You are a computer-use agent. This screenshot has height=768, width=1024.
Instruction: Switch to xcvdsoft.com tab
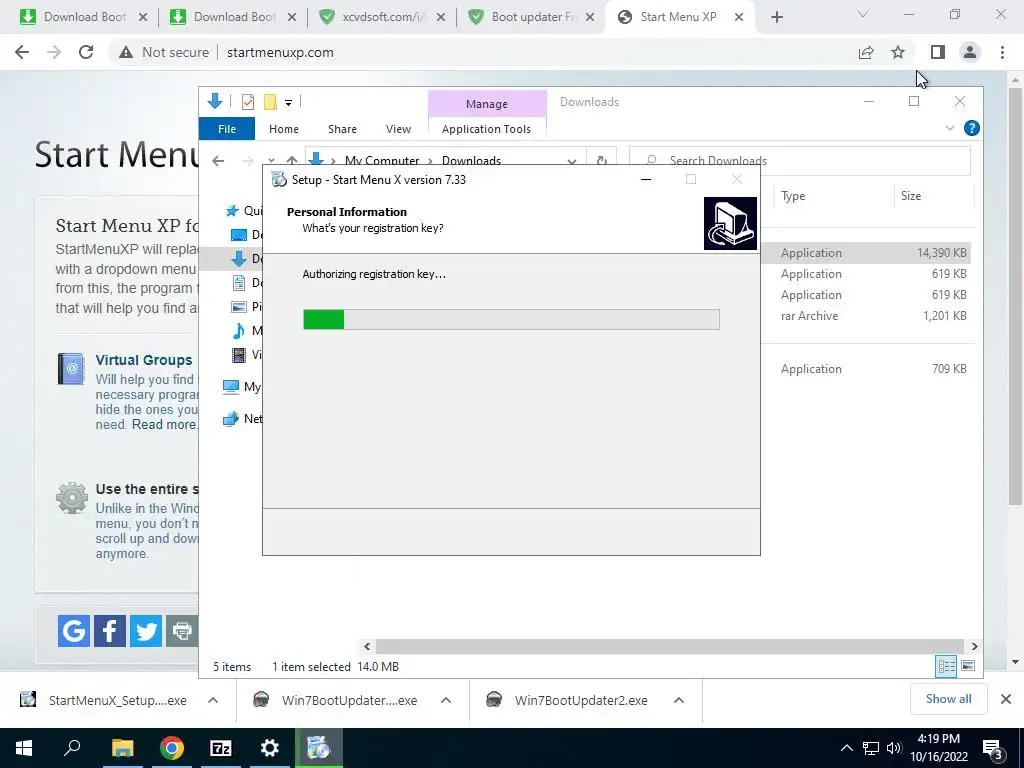(x=383, y=17)
